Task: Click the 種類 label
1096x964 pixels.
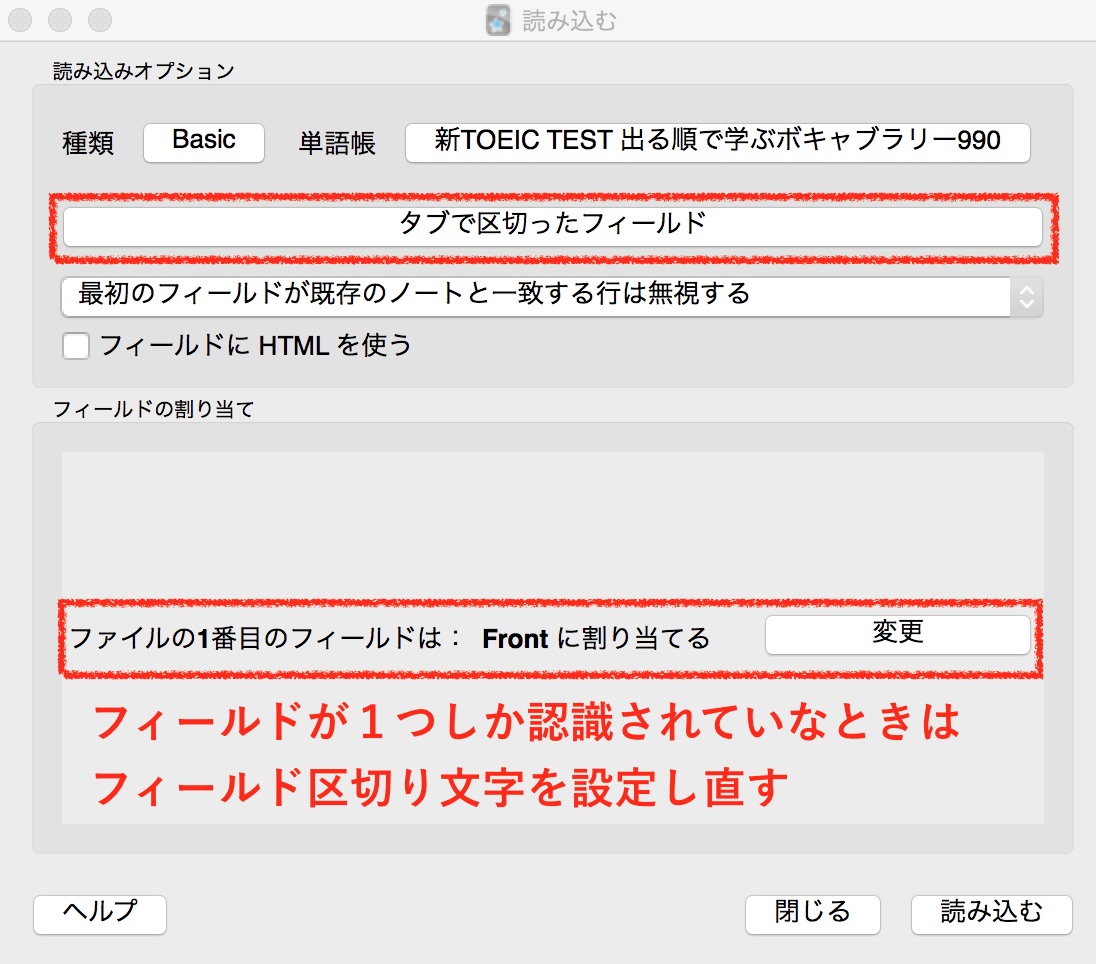Action: click(x=88, y=143)
